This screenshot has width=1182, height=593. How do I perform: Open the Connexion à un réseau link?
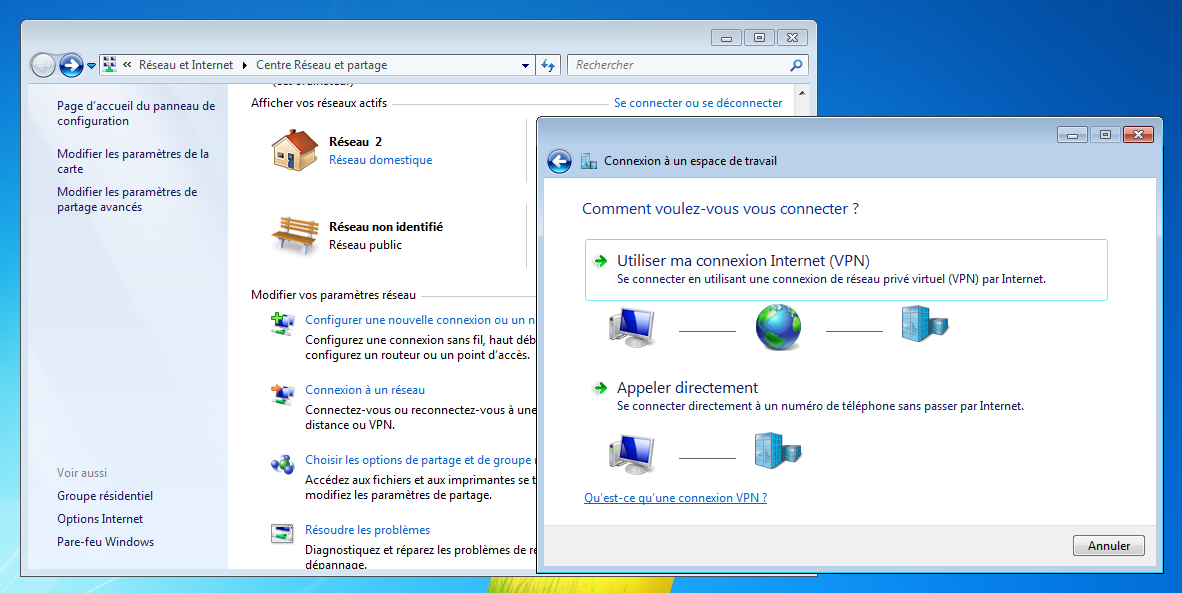pyautogui.click(x=365, y=390)
